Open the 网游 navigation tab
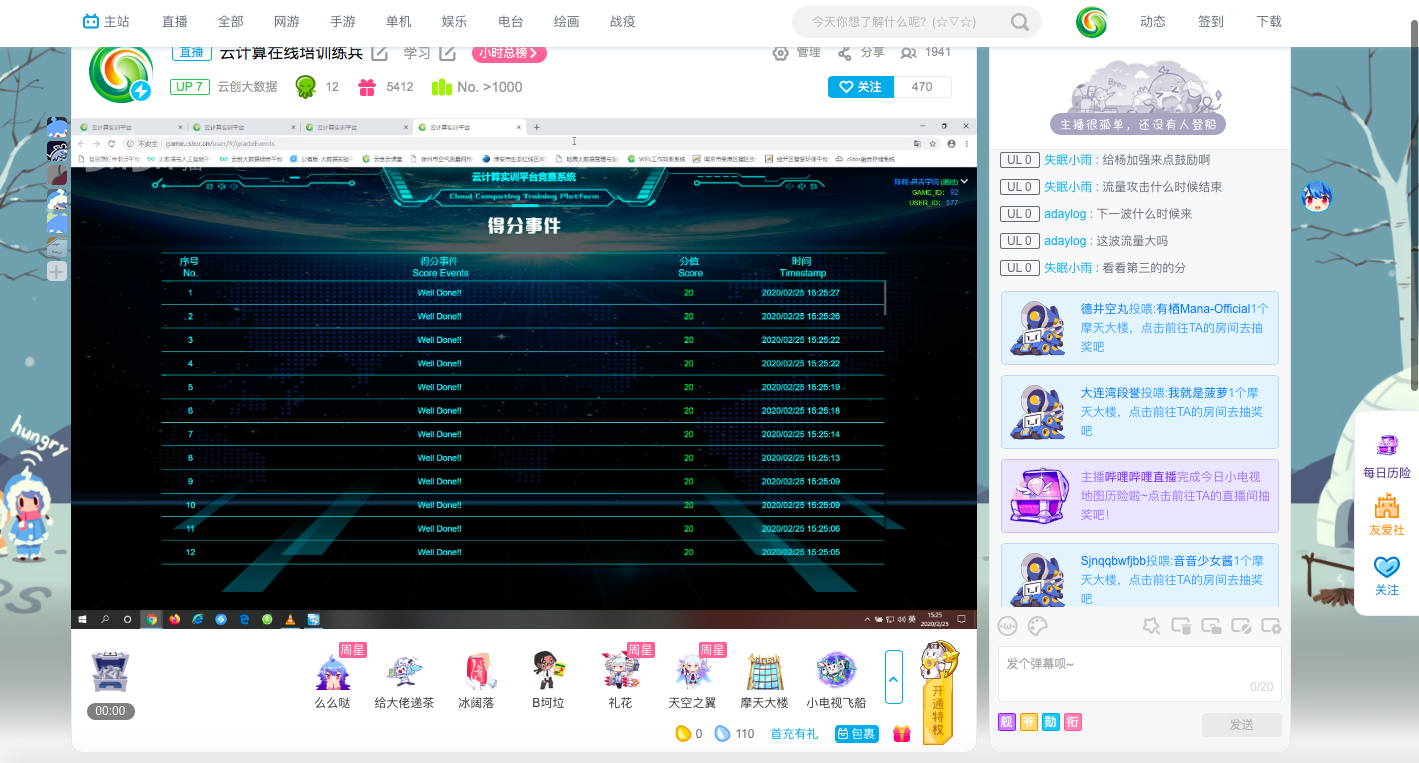Viewport: 1419px width, 763px height. click(286, 22)
